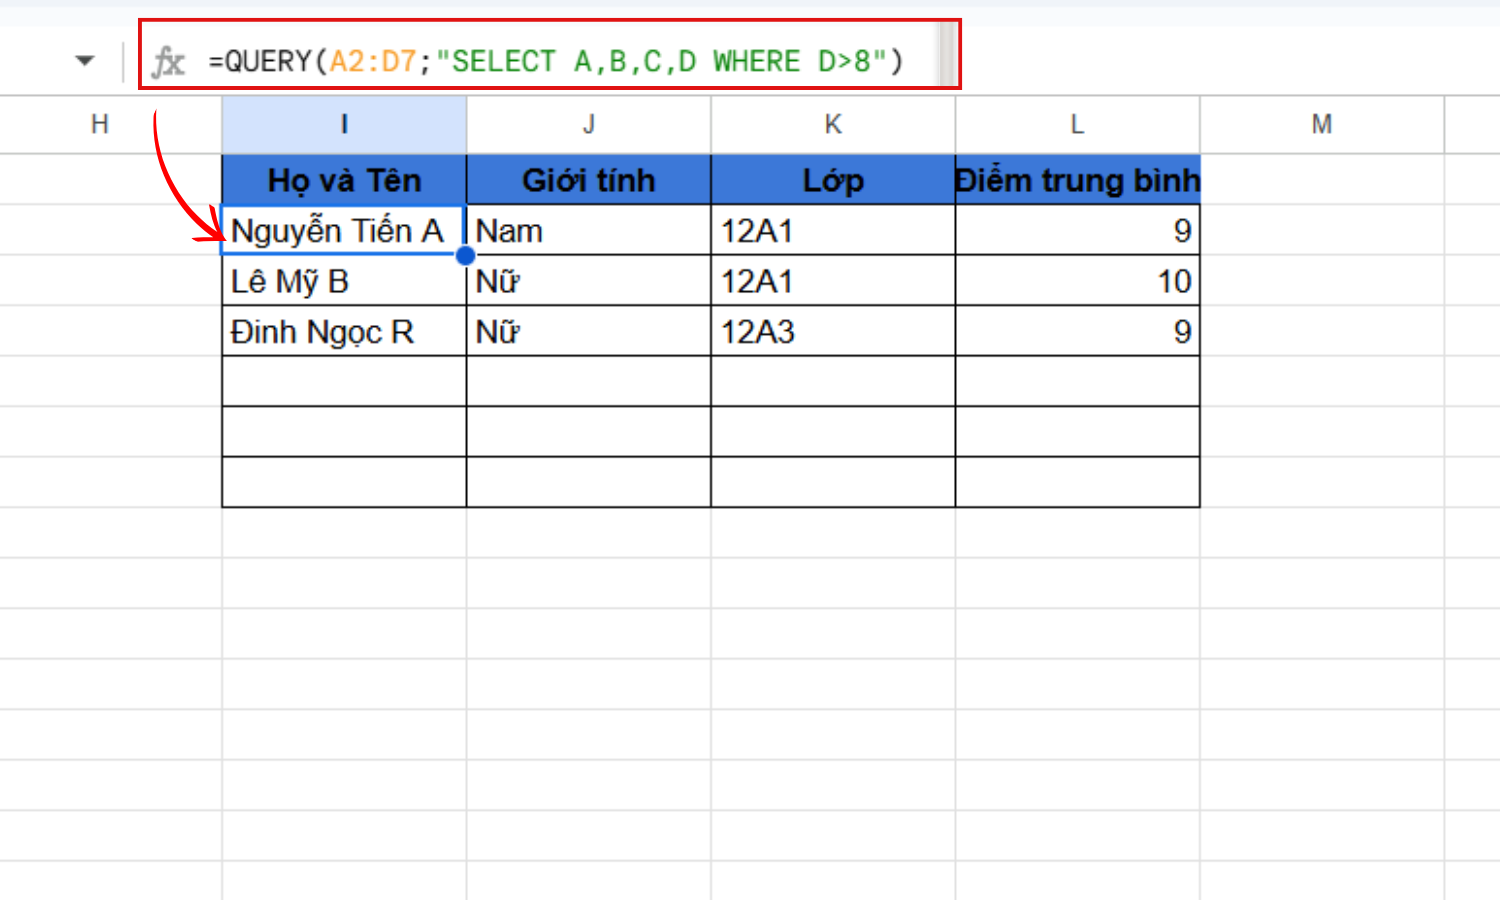The width and height of the screenshot is (1500, 900).
Task: Select the 'Nam' gender cell
Action: click(x=589, y=230)
